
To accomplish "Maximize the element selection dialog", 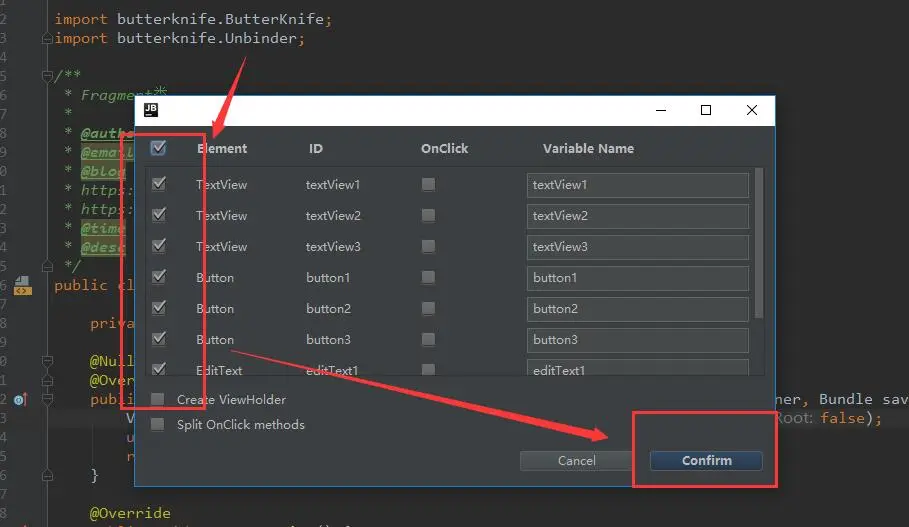I will (706, 110).
